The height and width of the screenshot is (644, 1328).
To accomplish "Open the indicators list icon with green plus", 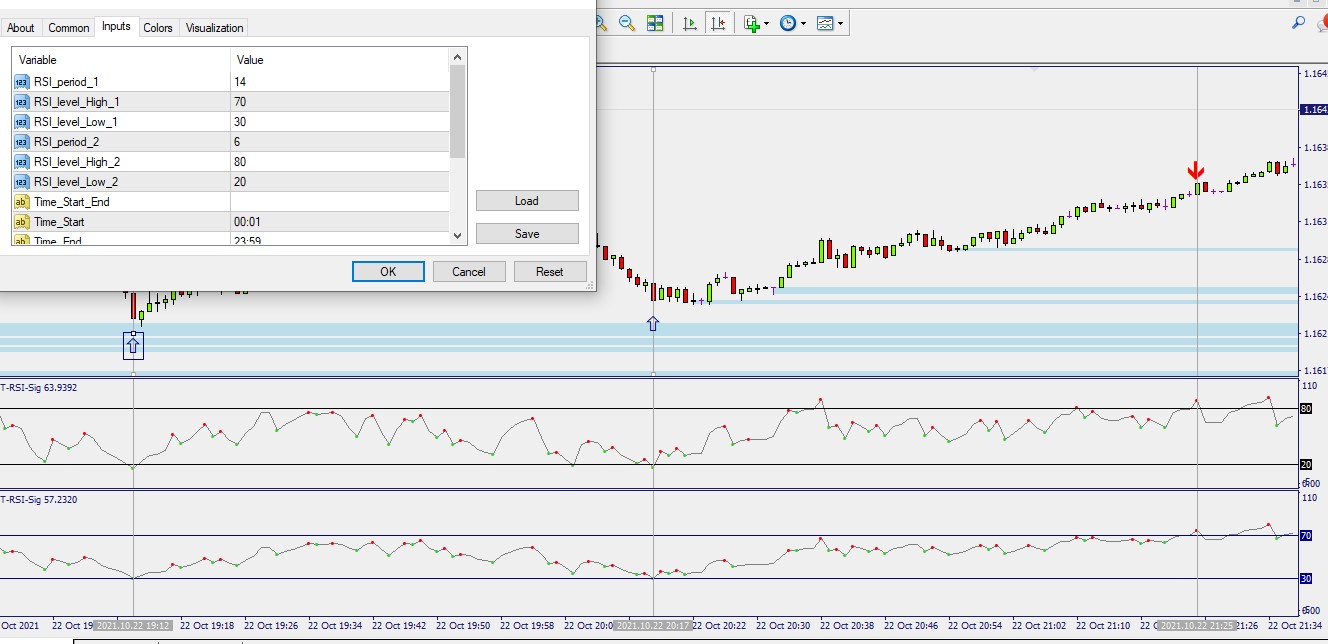I will pos(752,22).
